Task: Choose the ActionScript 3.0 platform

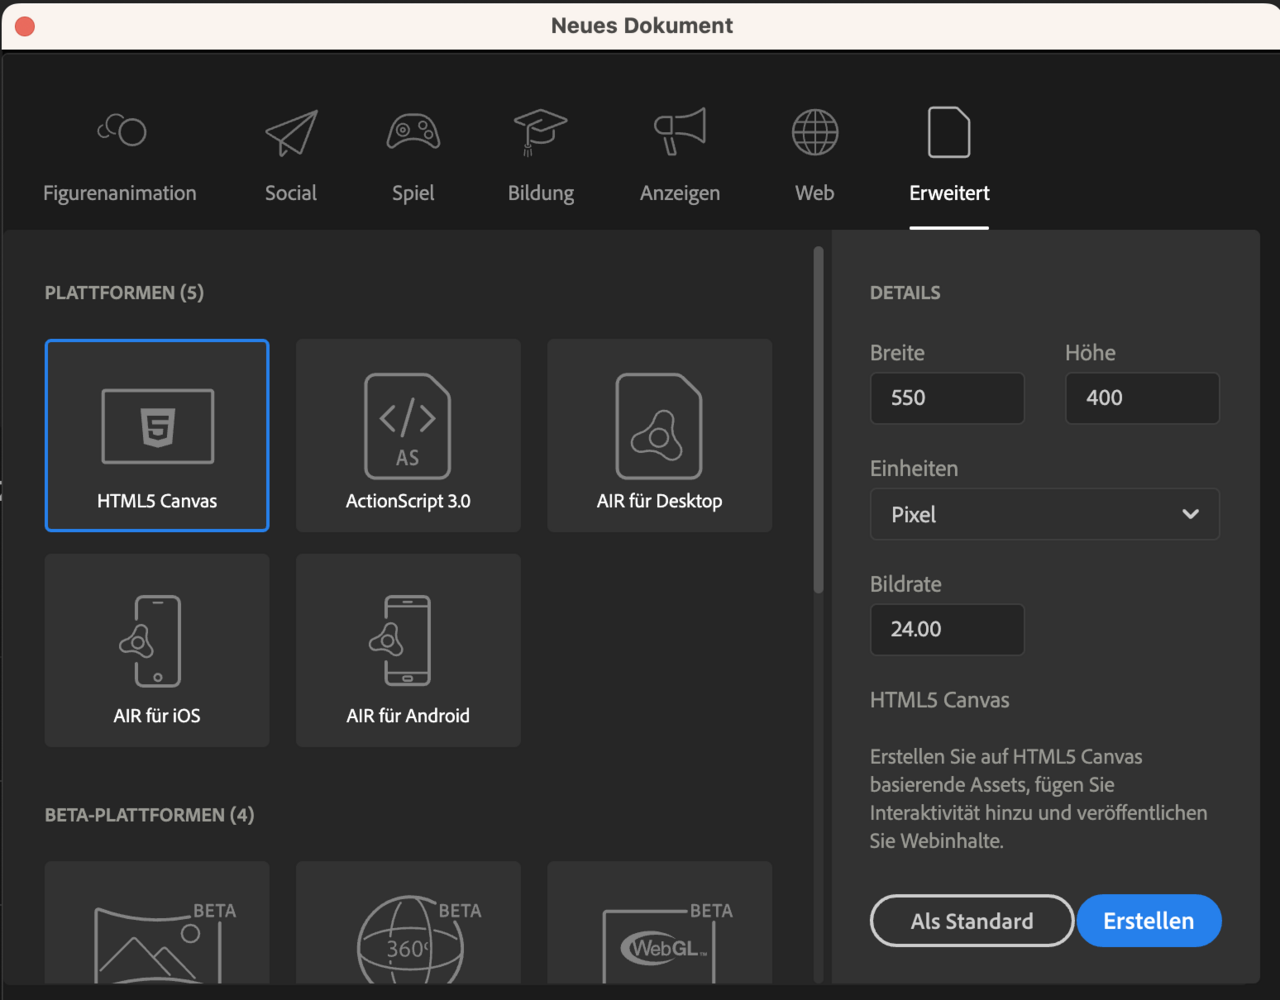Action: coord(408,436)
